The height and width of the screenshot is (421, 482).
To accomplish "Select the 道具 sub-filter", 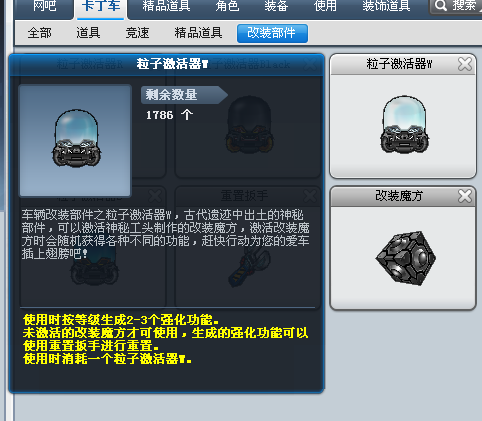I will point(88,33).
